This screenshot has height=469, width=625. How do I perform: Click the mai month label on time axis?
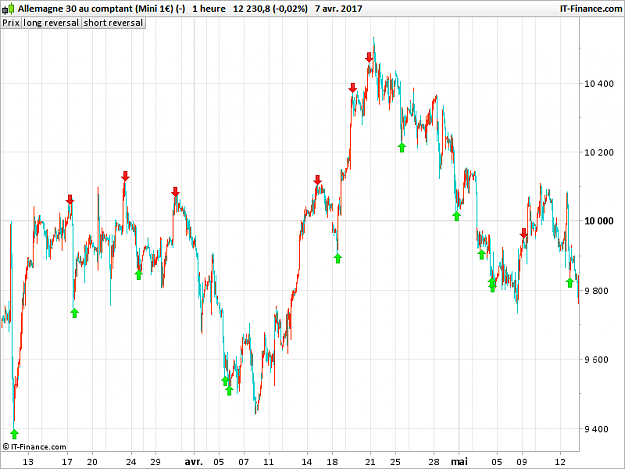coord(459,462)
